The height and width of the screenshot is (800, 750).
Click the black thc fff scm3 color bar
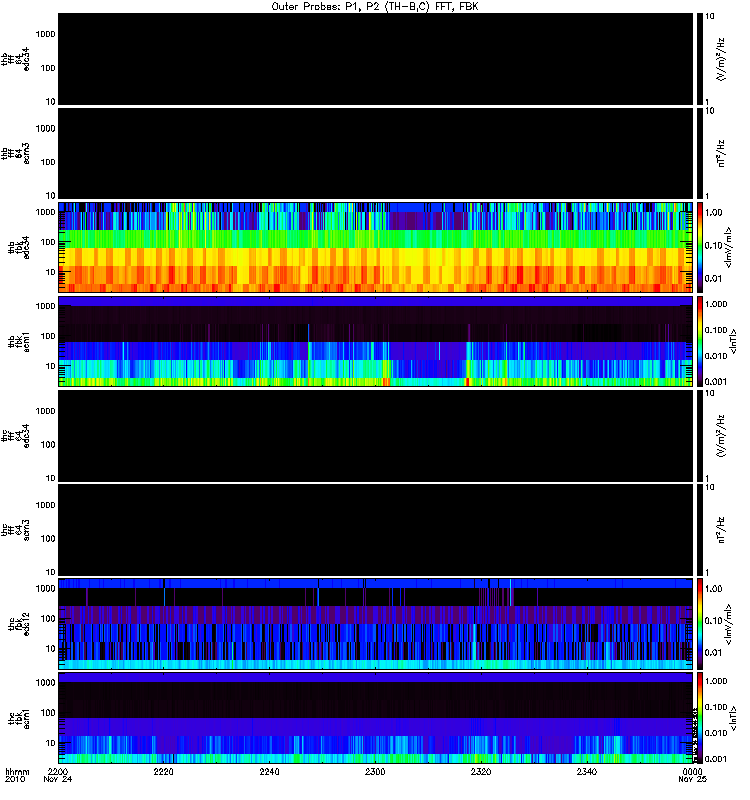(x=700, y=530)
